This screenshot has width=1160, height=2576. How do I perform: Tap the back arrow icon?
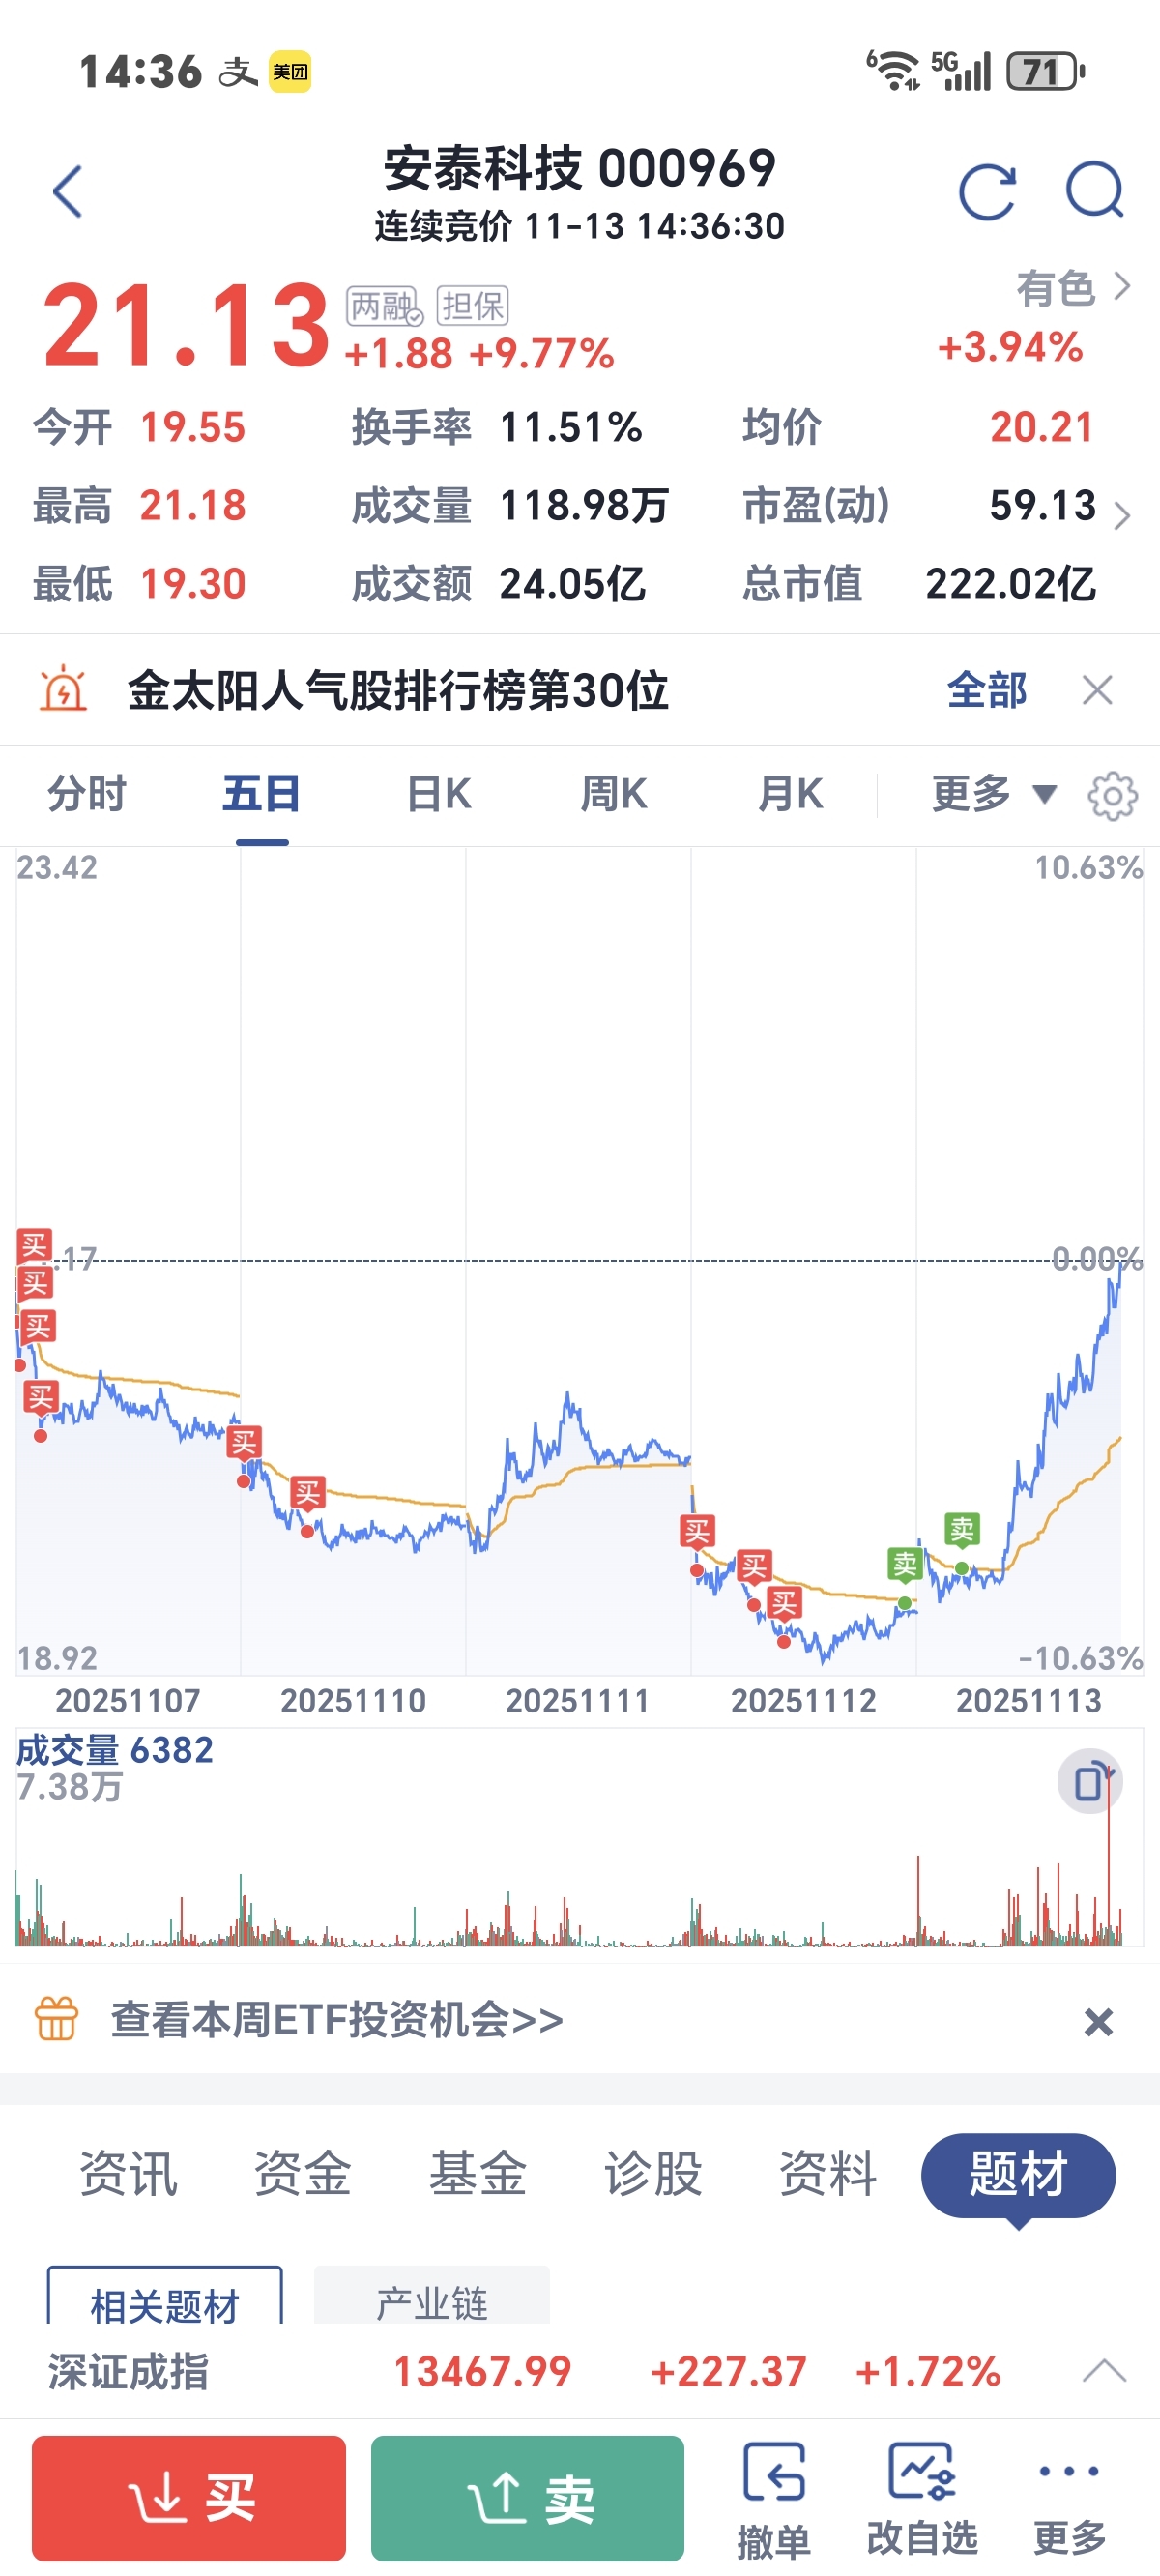pos(67,191)
